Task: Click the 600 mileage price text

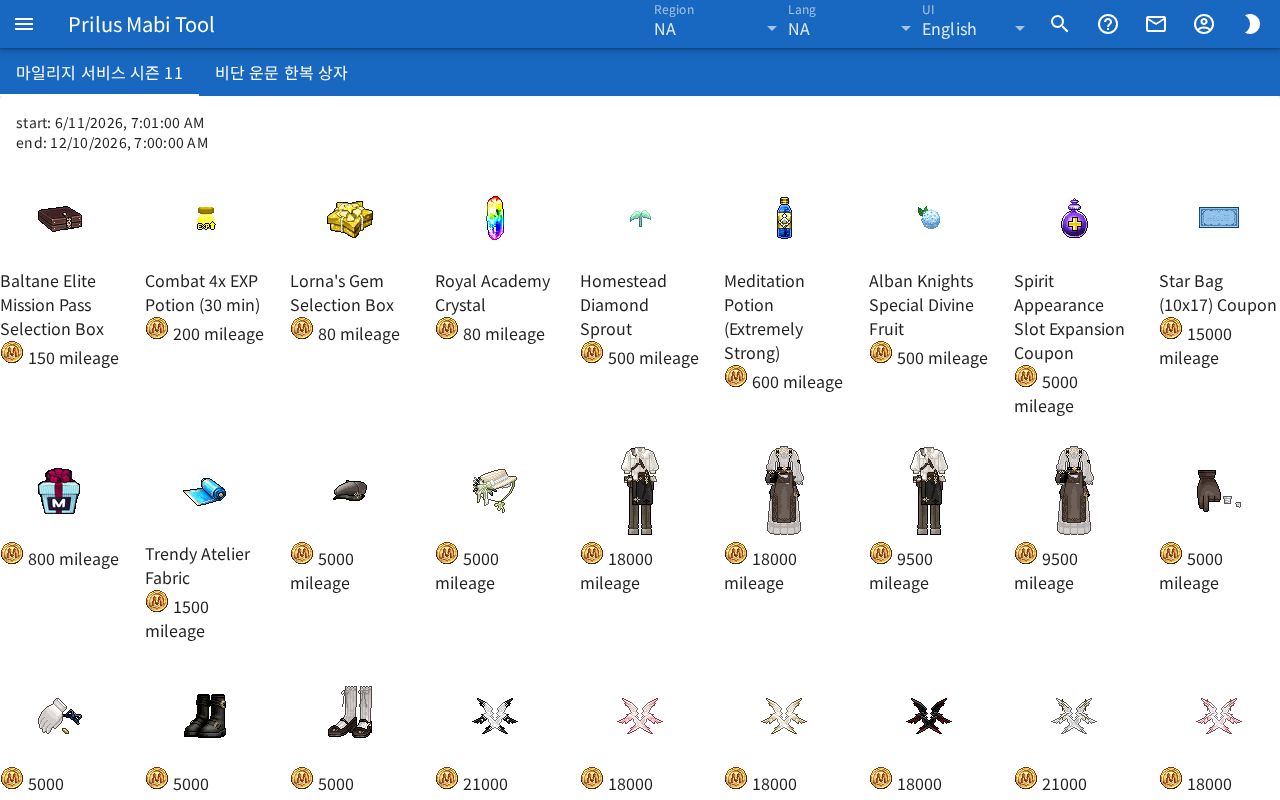Action: [x=797, y=382]
